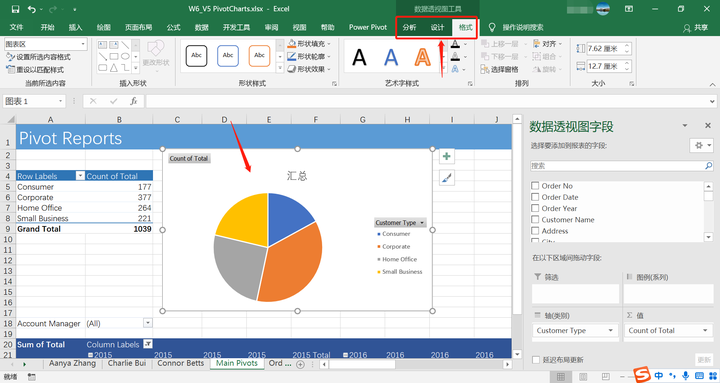Viewport: 720px width, 383px height.
Task: Open 形状轮廓 shape outline
Action: click(309, 56)
